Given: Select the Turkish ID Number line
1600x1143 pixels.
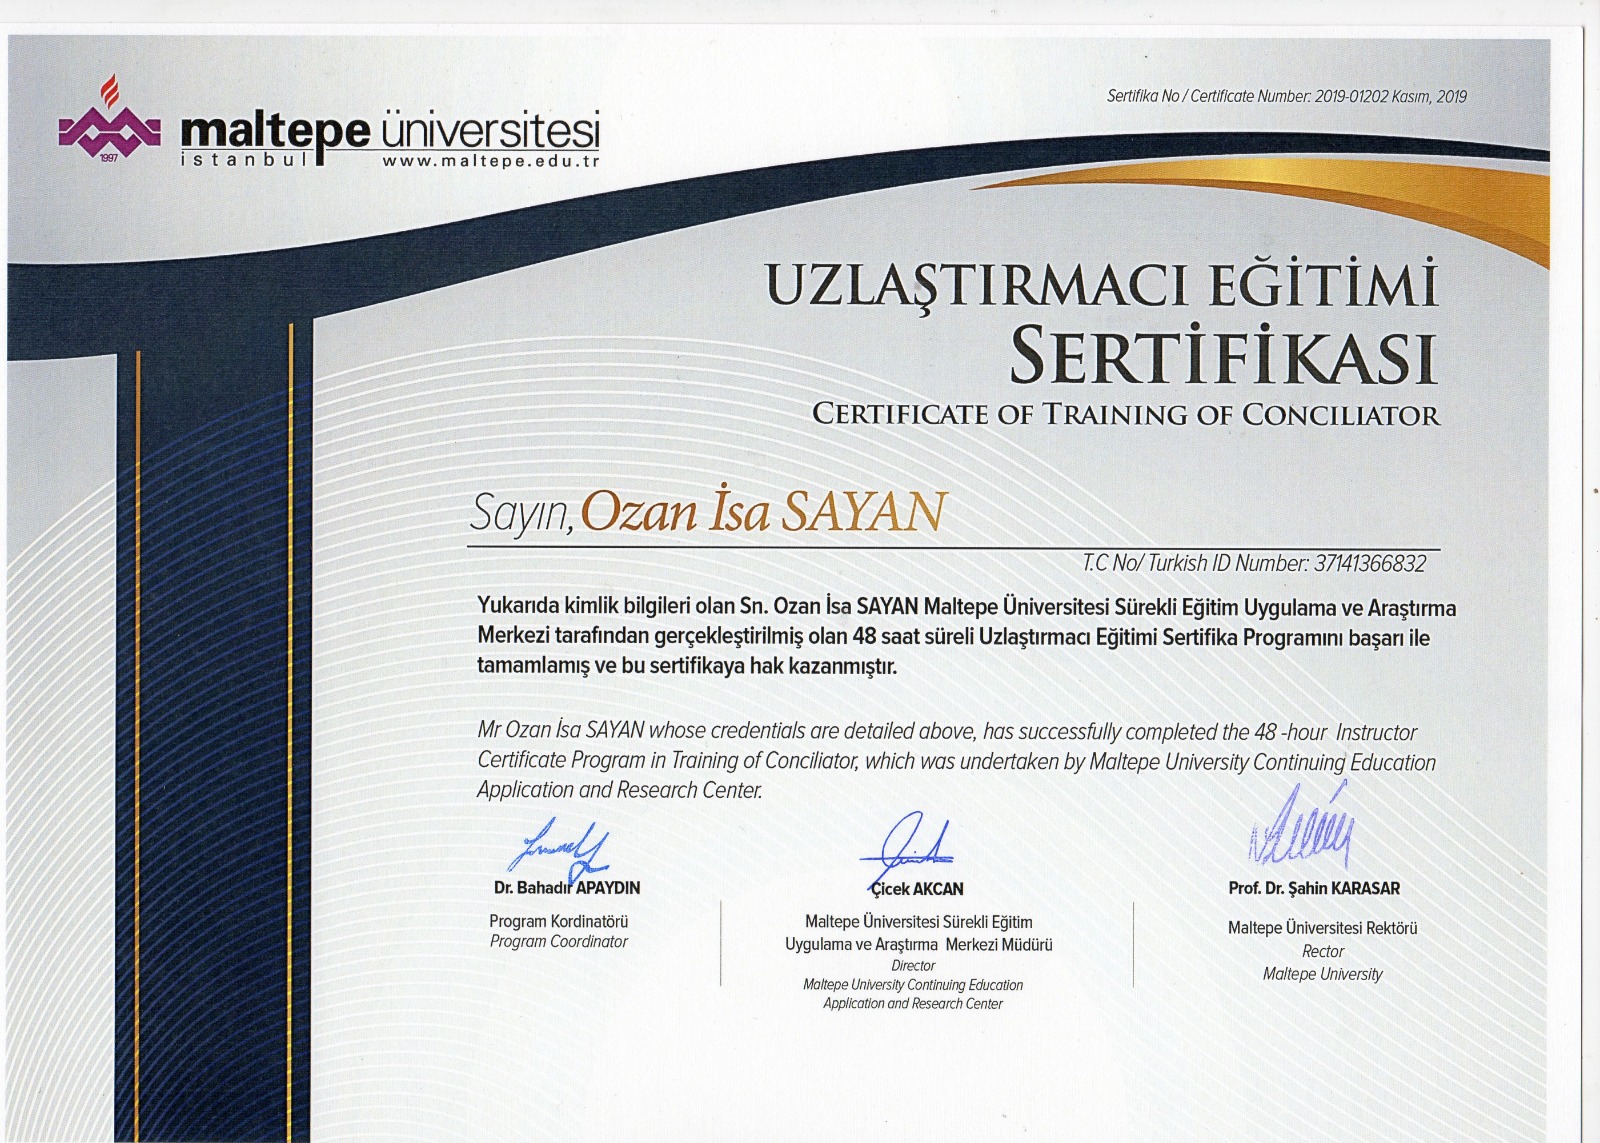Looking at the screenshot, I should 1254,564.
